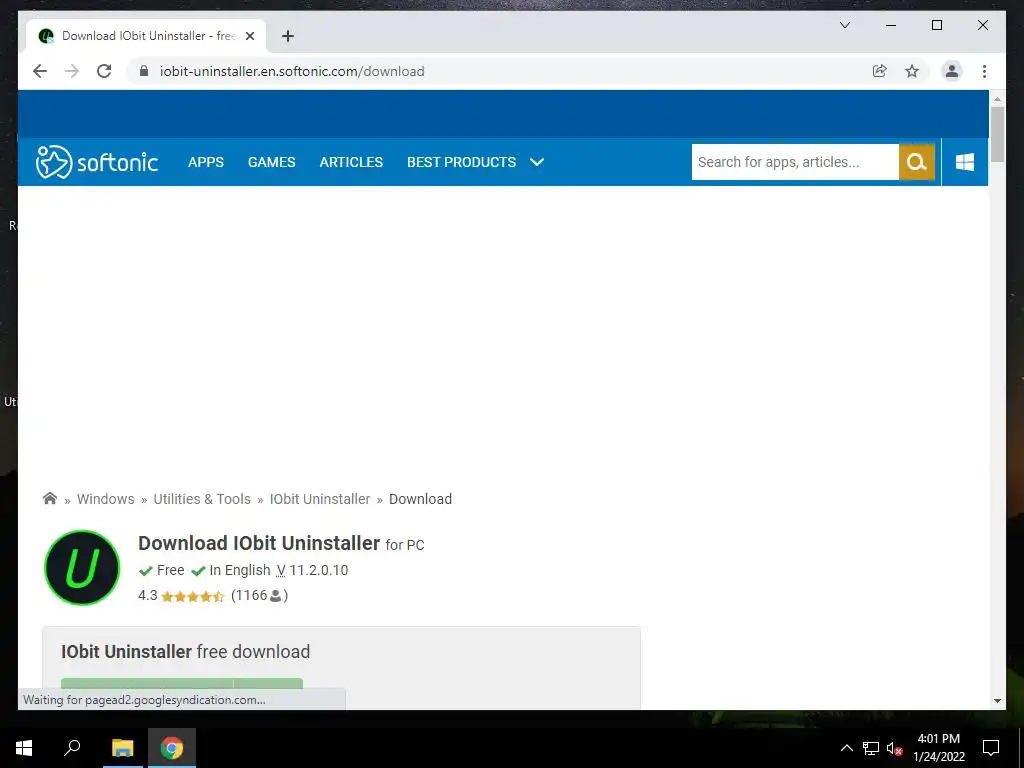Open BEST PRODUCTS menu item
Viewport: 1024px width, 768px height.
point(461,162)
